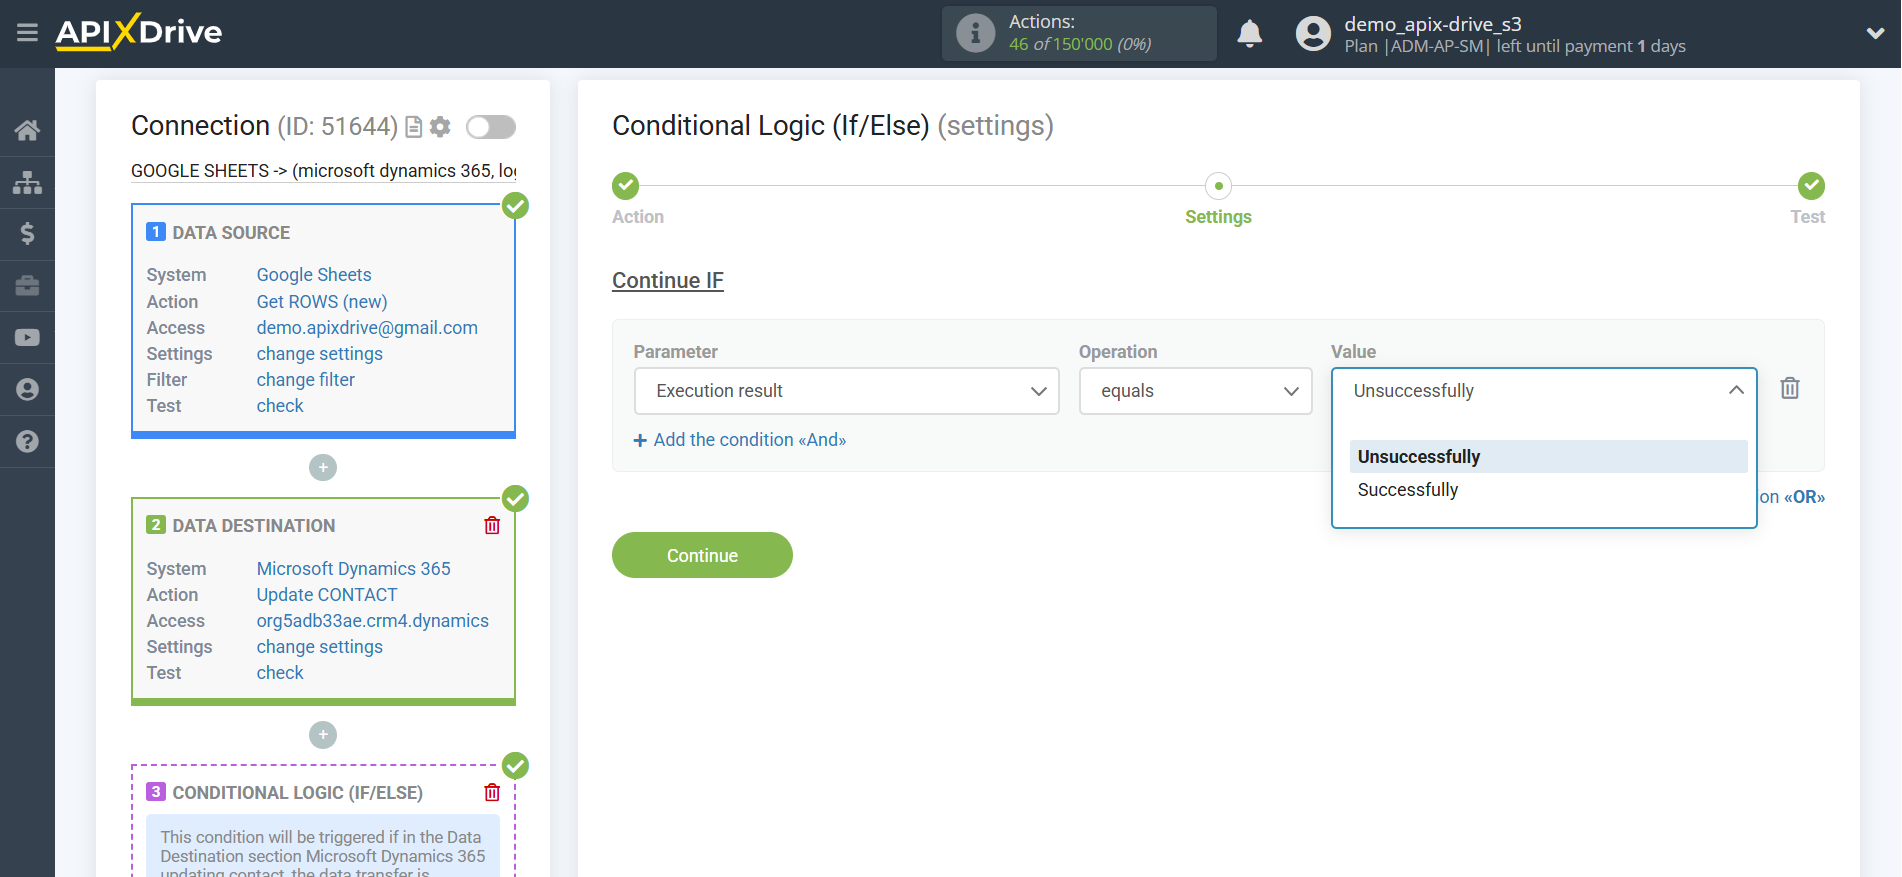1902x877 pixels.
Task: Open the briefcase icon in the sidebar
Action: (x=27, y=286)
